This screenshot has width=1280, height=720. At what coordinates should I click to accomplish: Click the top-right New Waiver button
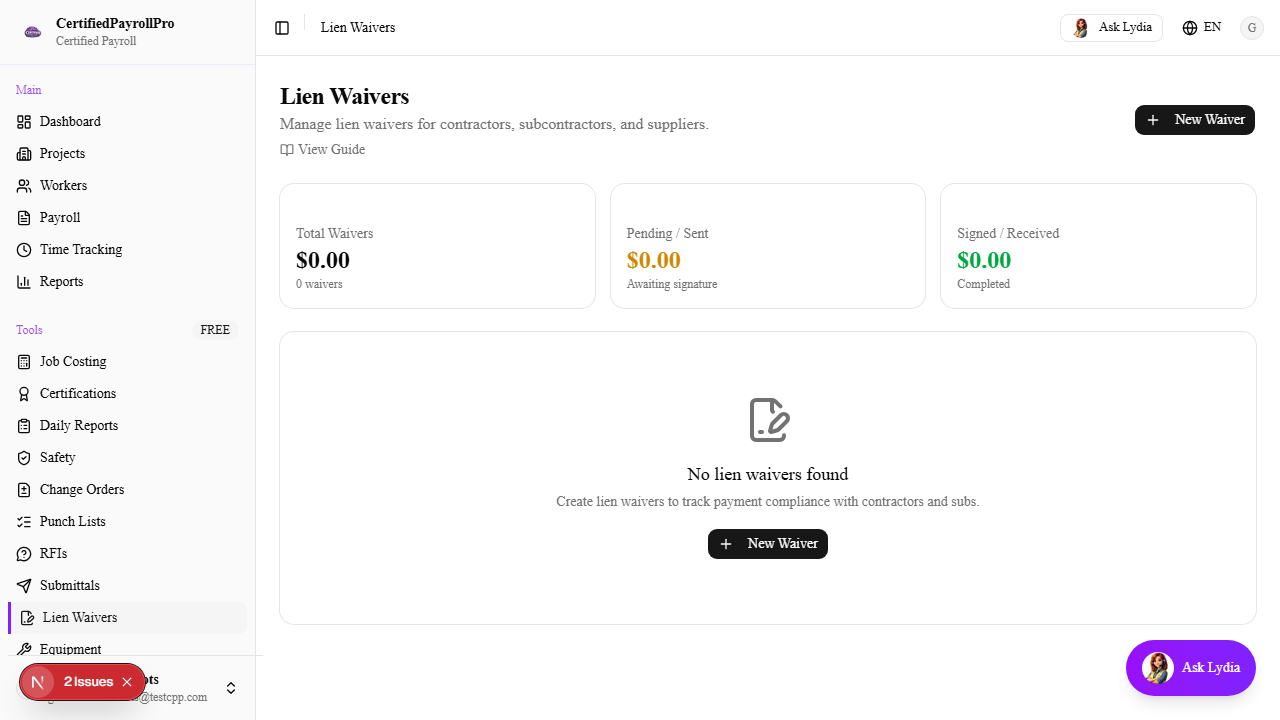(x=1194, y=120)
